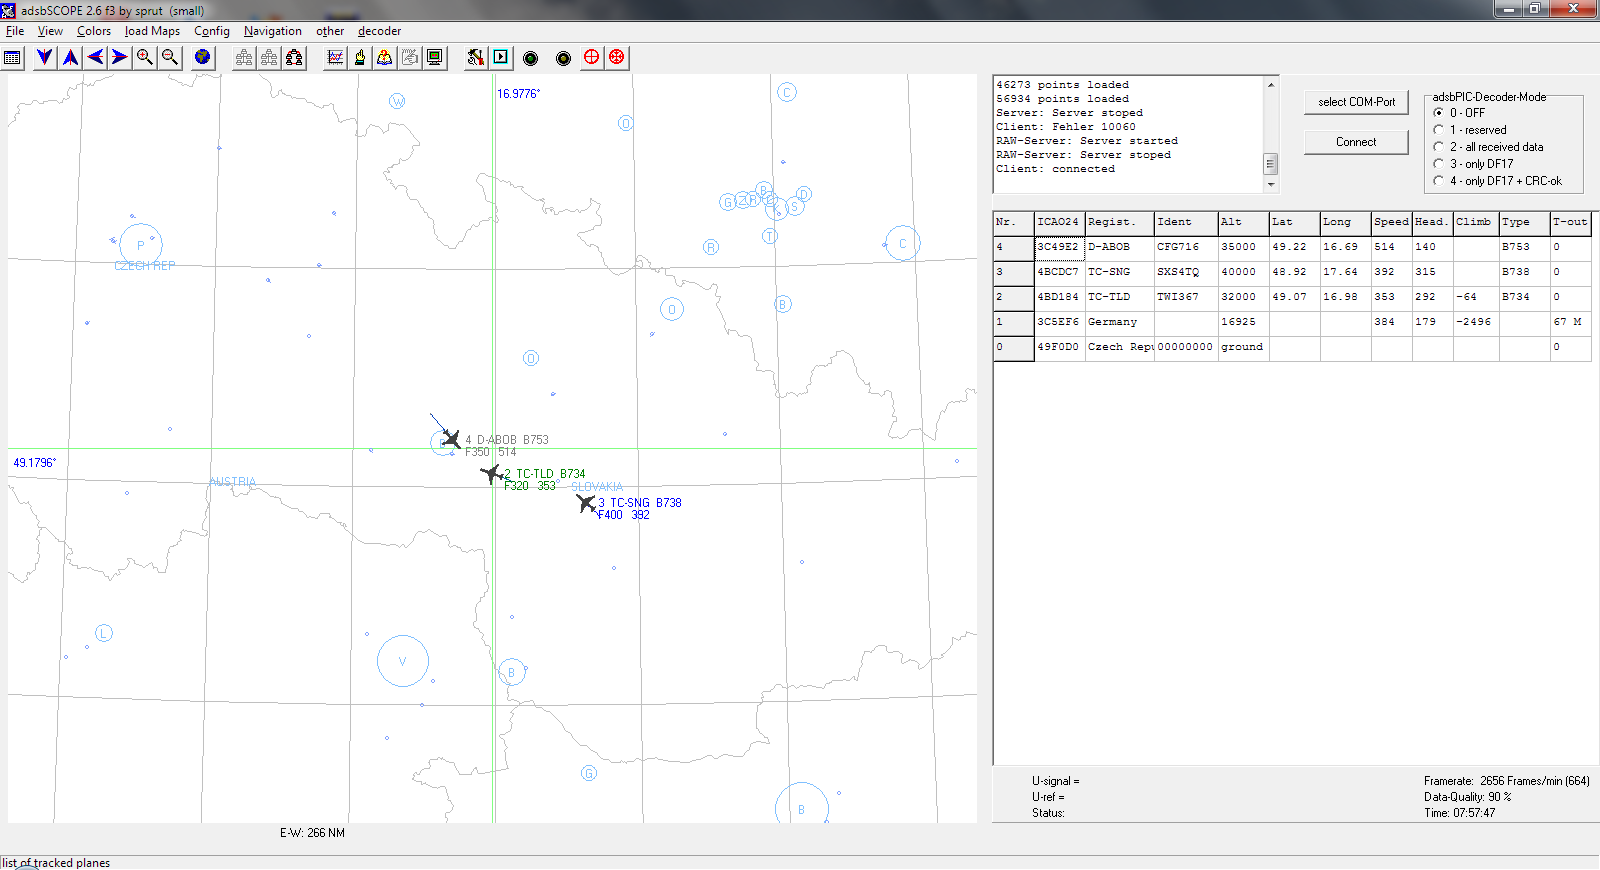Screen dimensions: 1600x870
Task: Click the ICAO24 column header
Action: pos(1059,223)
